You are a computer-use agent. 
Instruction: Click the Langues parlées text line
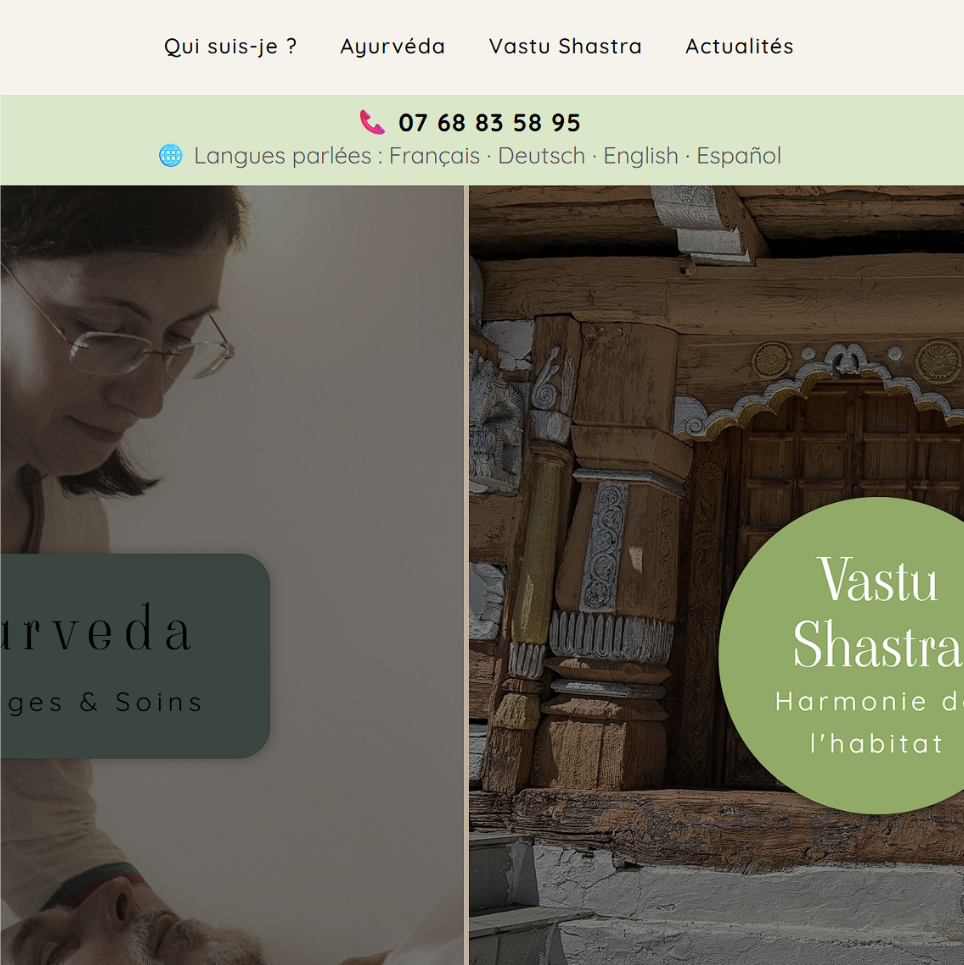(x=488, y=156)
